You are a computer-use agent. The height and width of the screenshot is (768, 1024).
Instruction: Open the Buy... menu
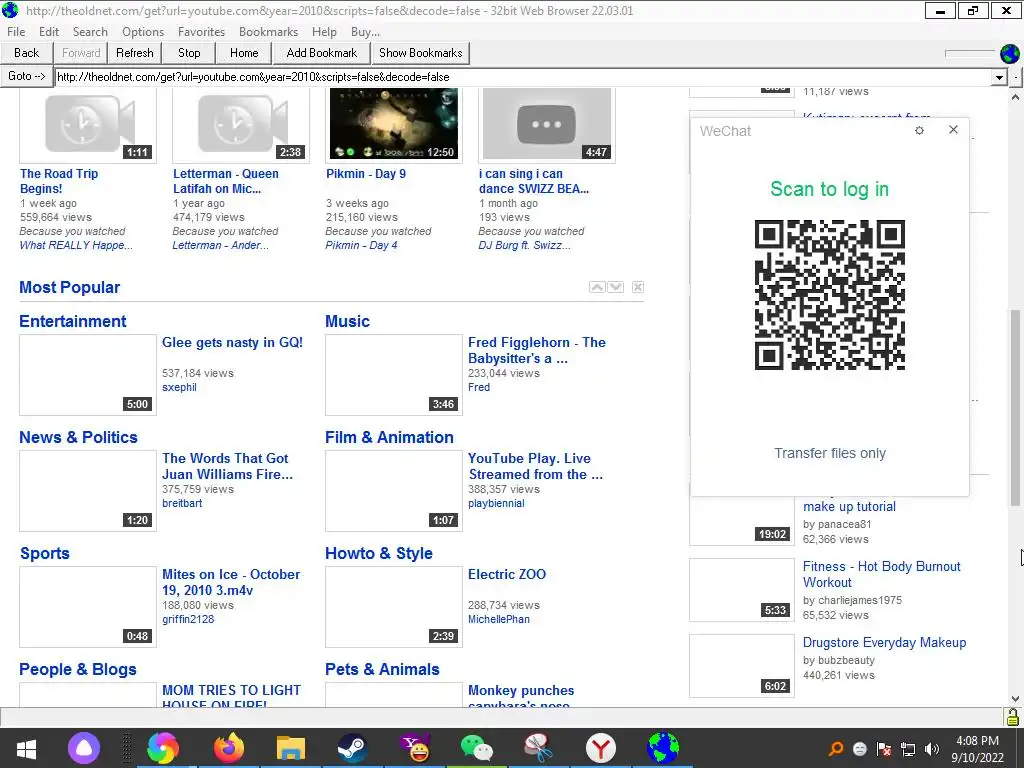coord(365,32)
